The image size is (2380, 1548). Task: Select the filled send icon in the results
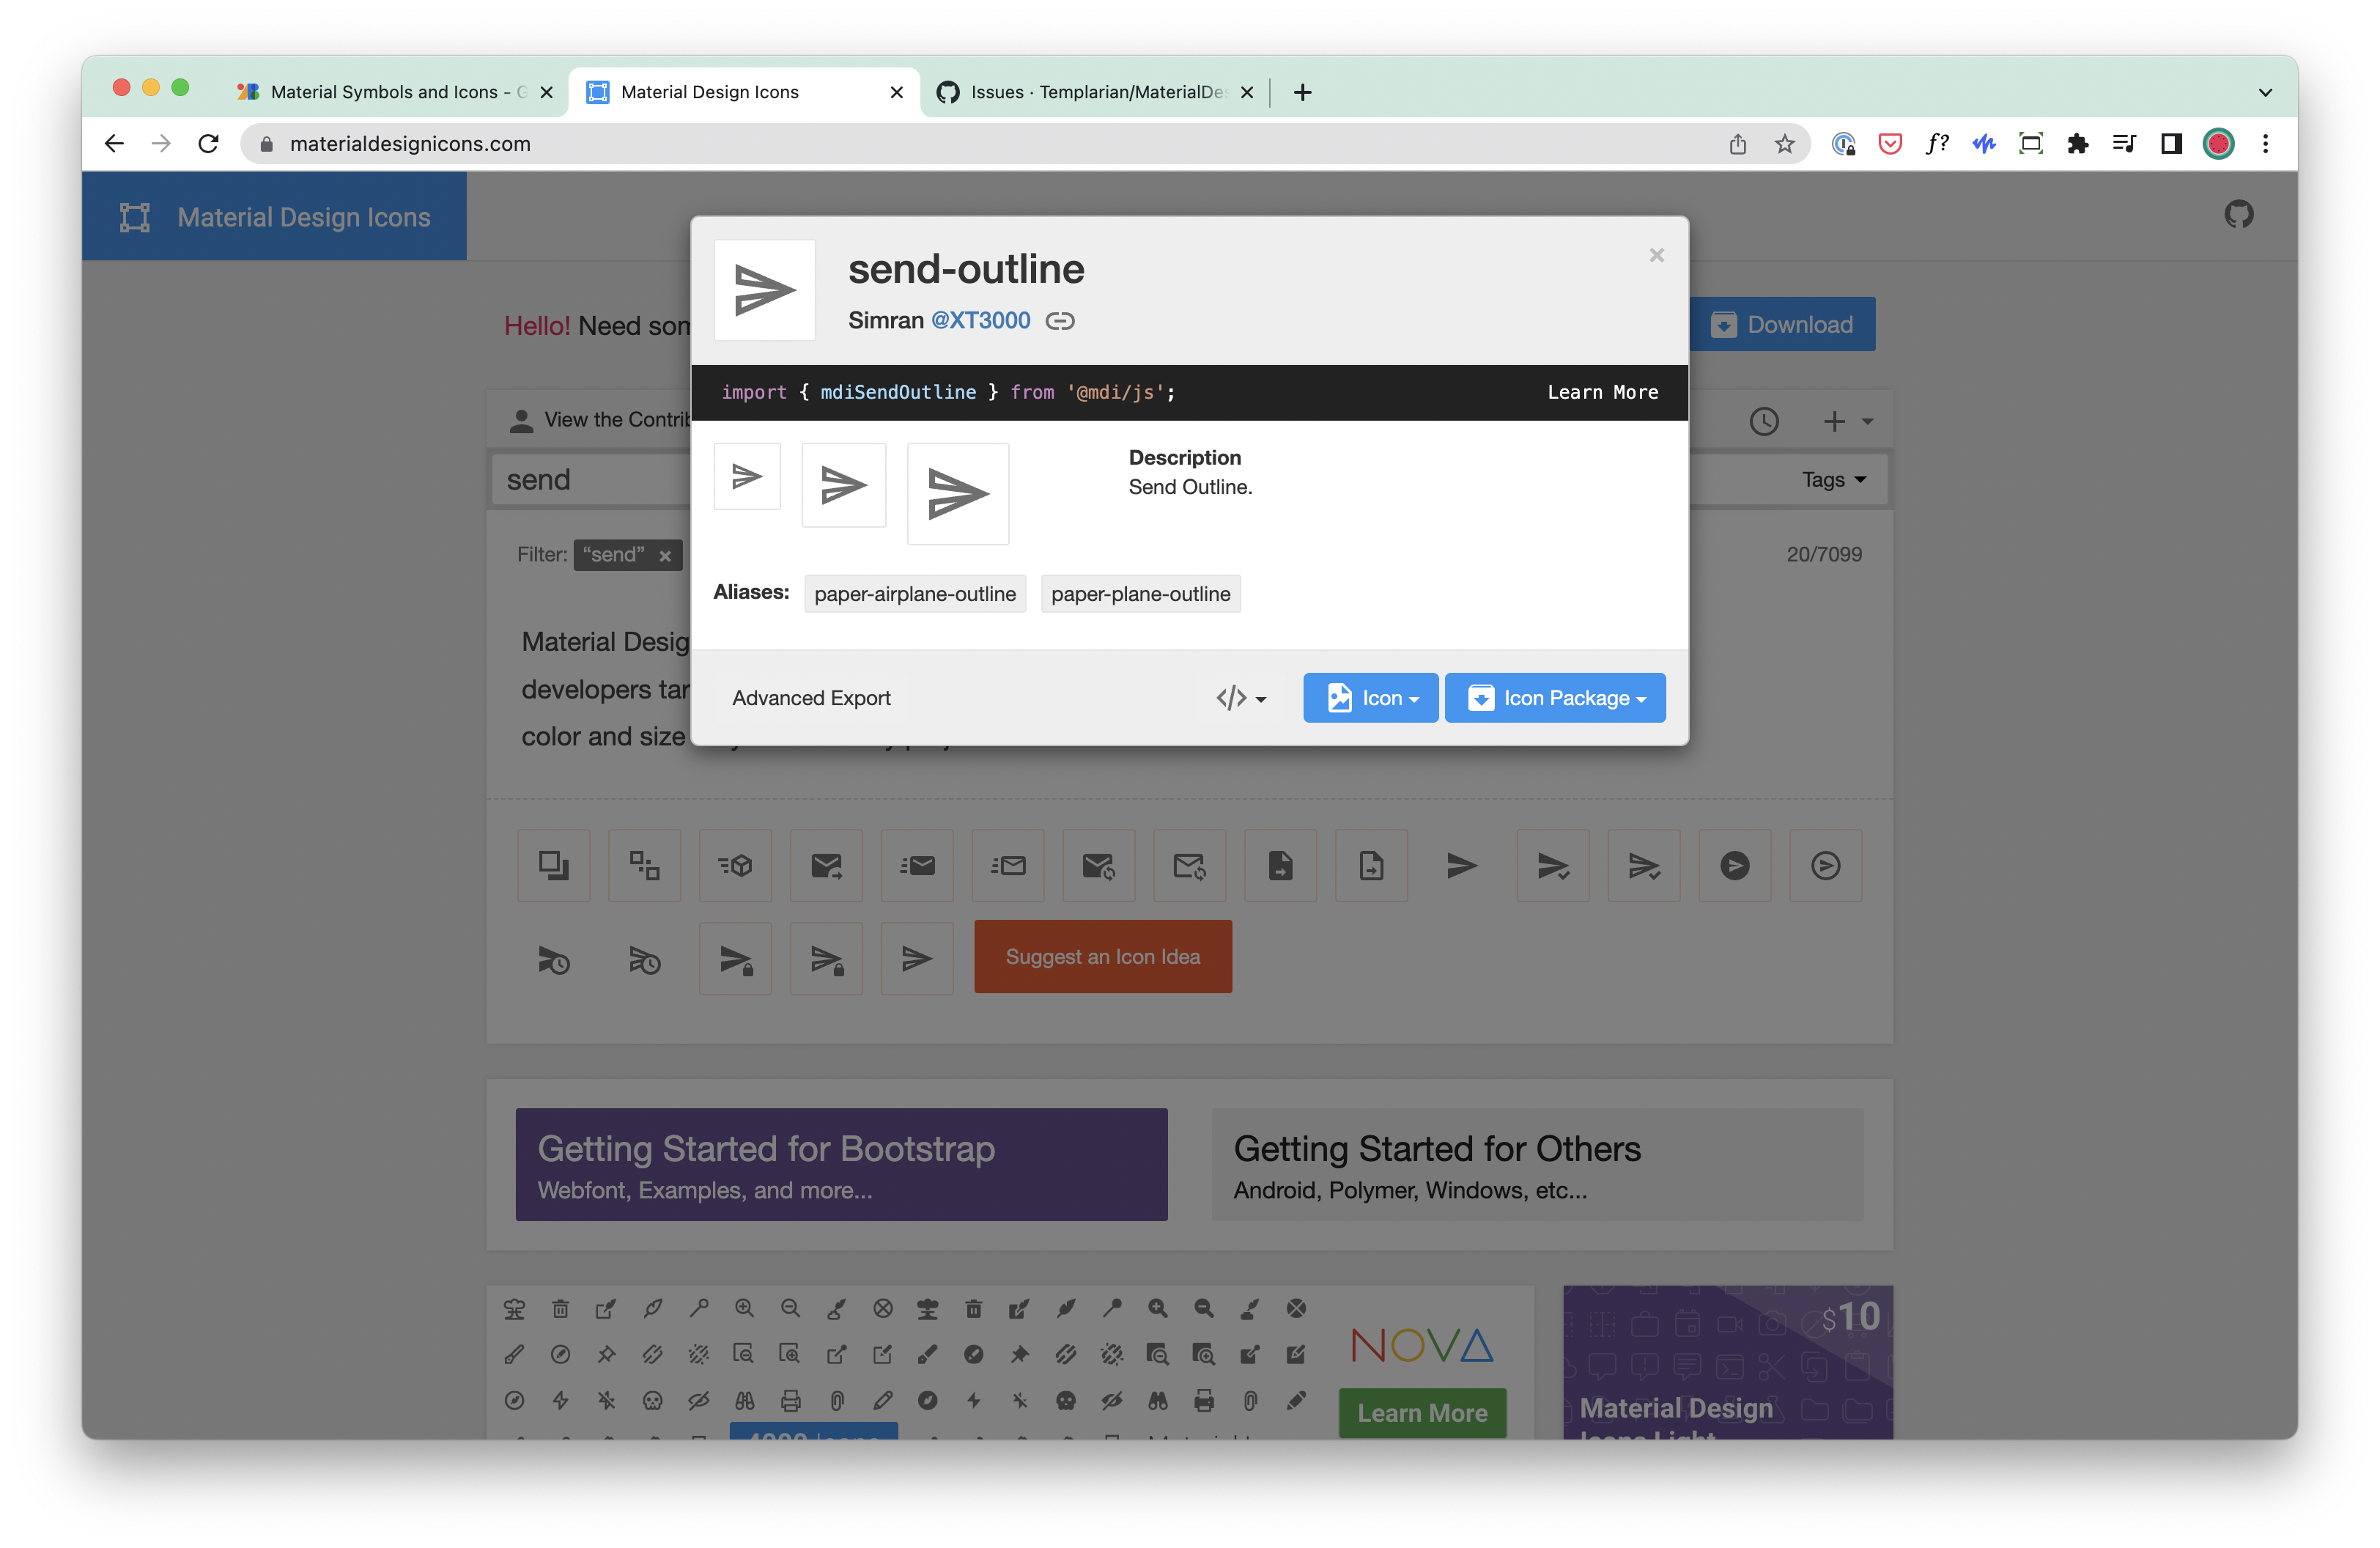coord(1462,865)
